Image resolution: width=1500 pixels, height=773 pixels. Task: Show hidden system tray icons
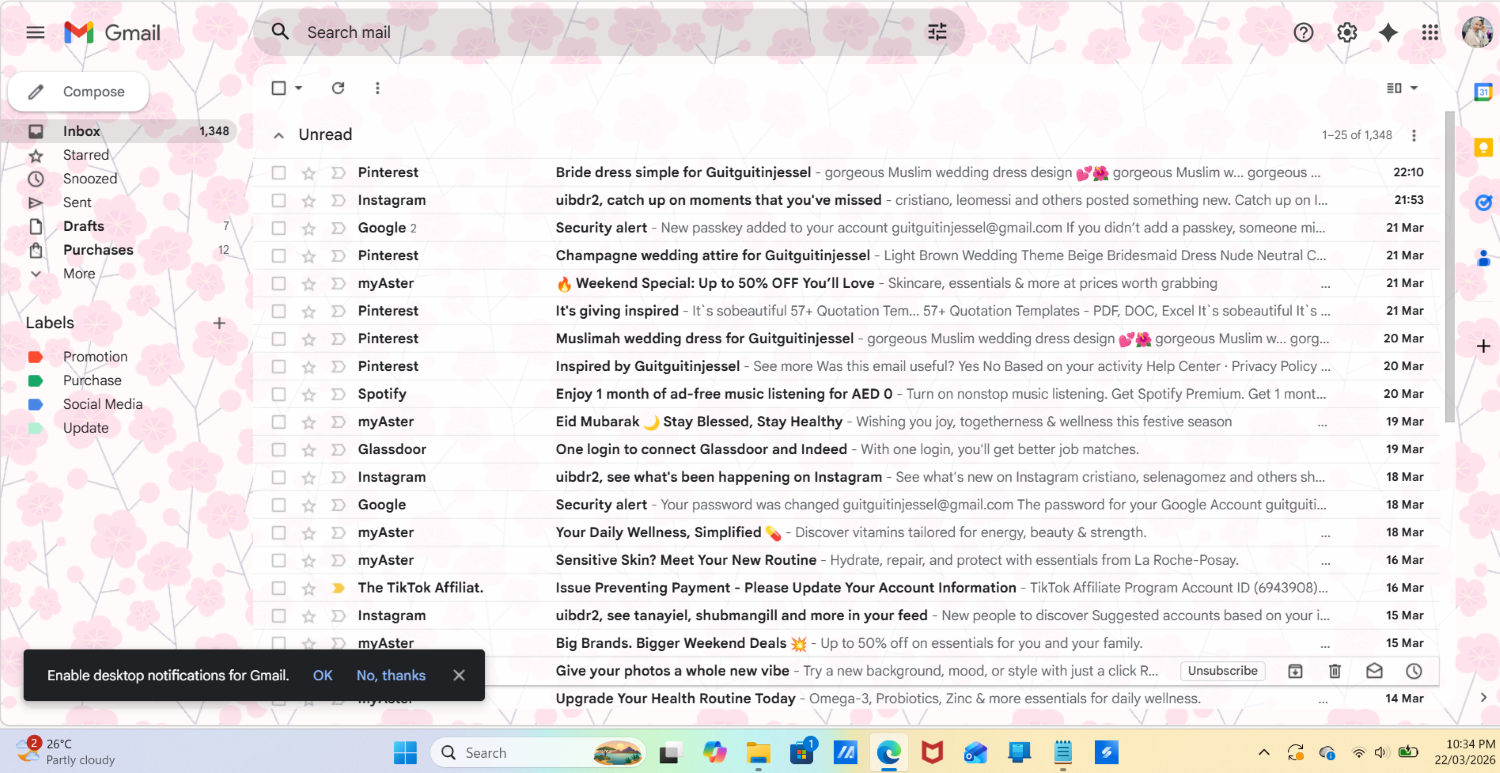(x=1264, y=752)
